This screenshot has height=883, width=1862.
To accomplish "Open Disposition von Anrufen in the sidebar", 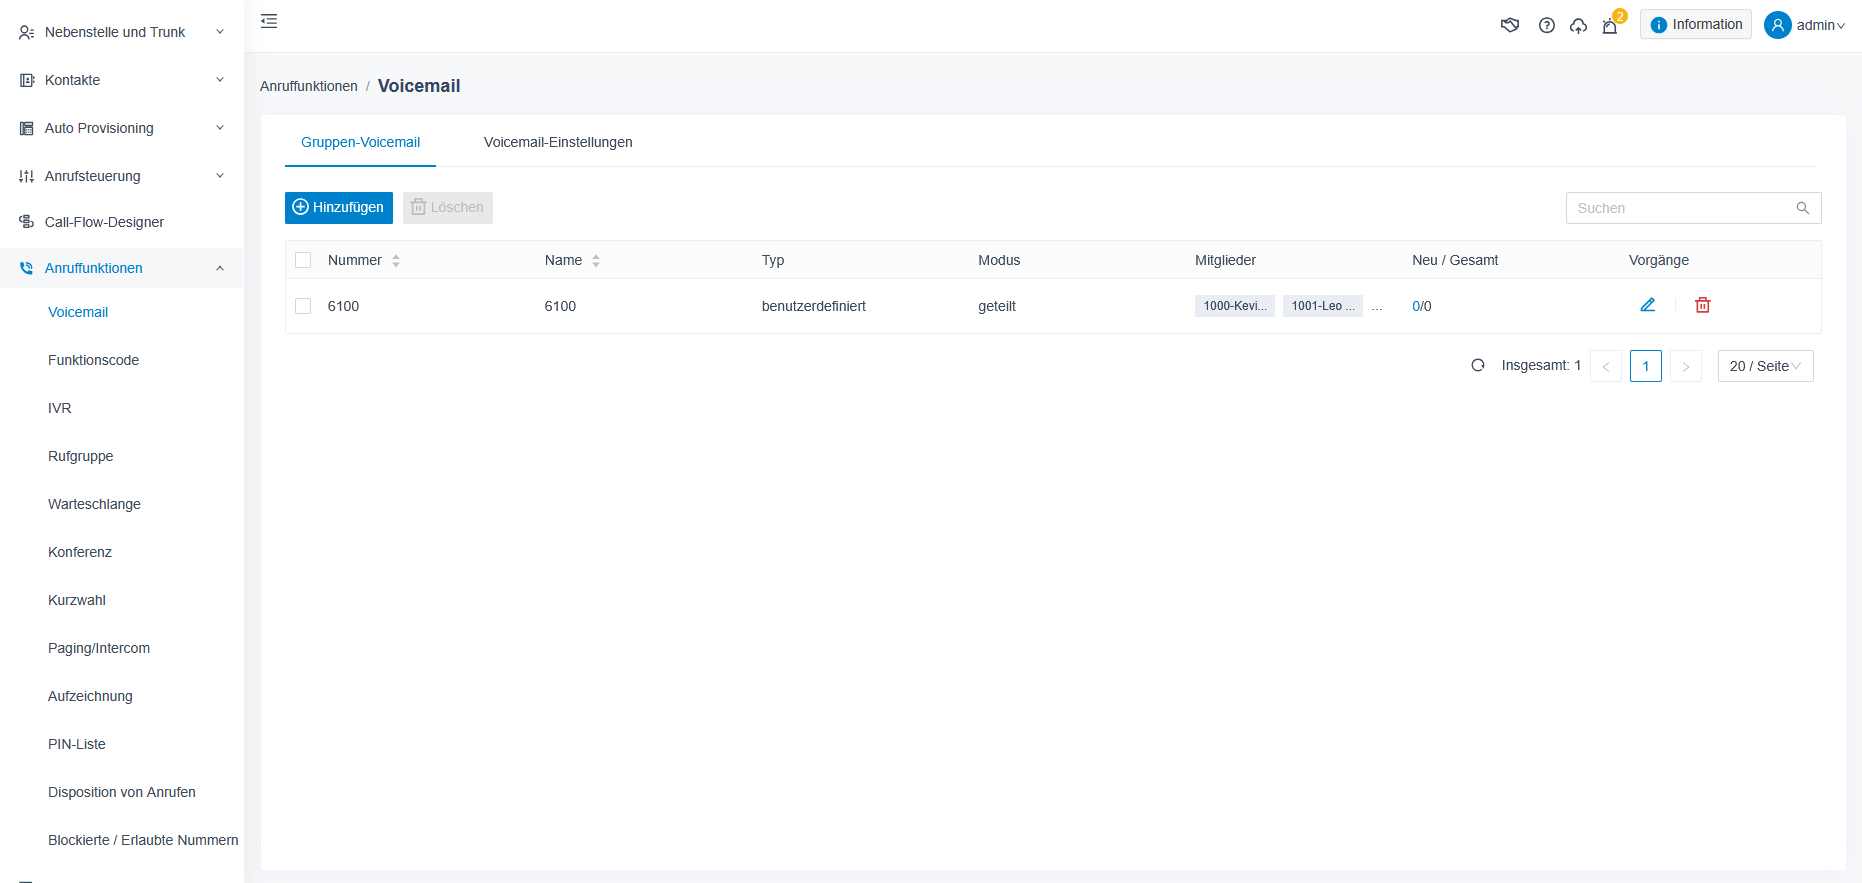I will click(x=122, y=792).
